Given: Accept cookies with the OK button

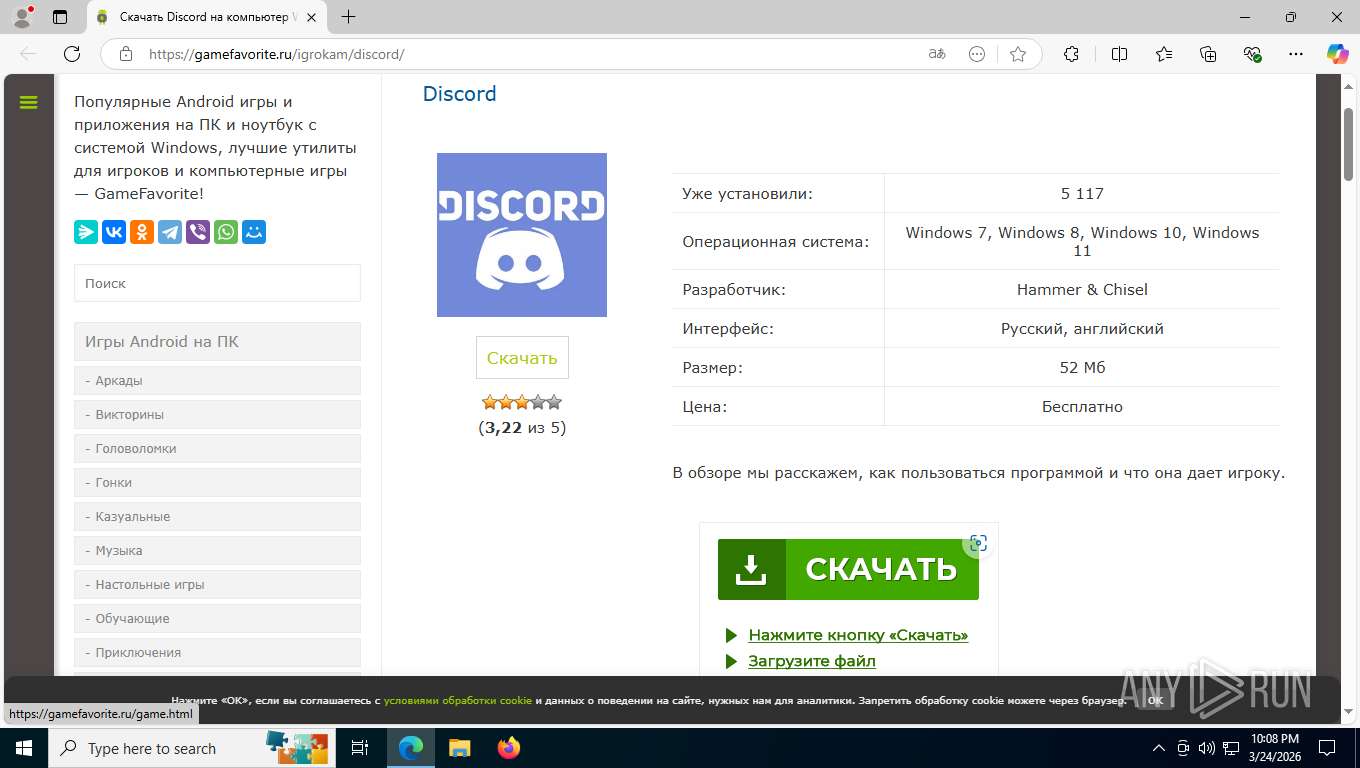Looking at the screenshot, I should pos(1155,701).
